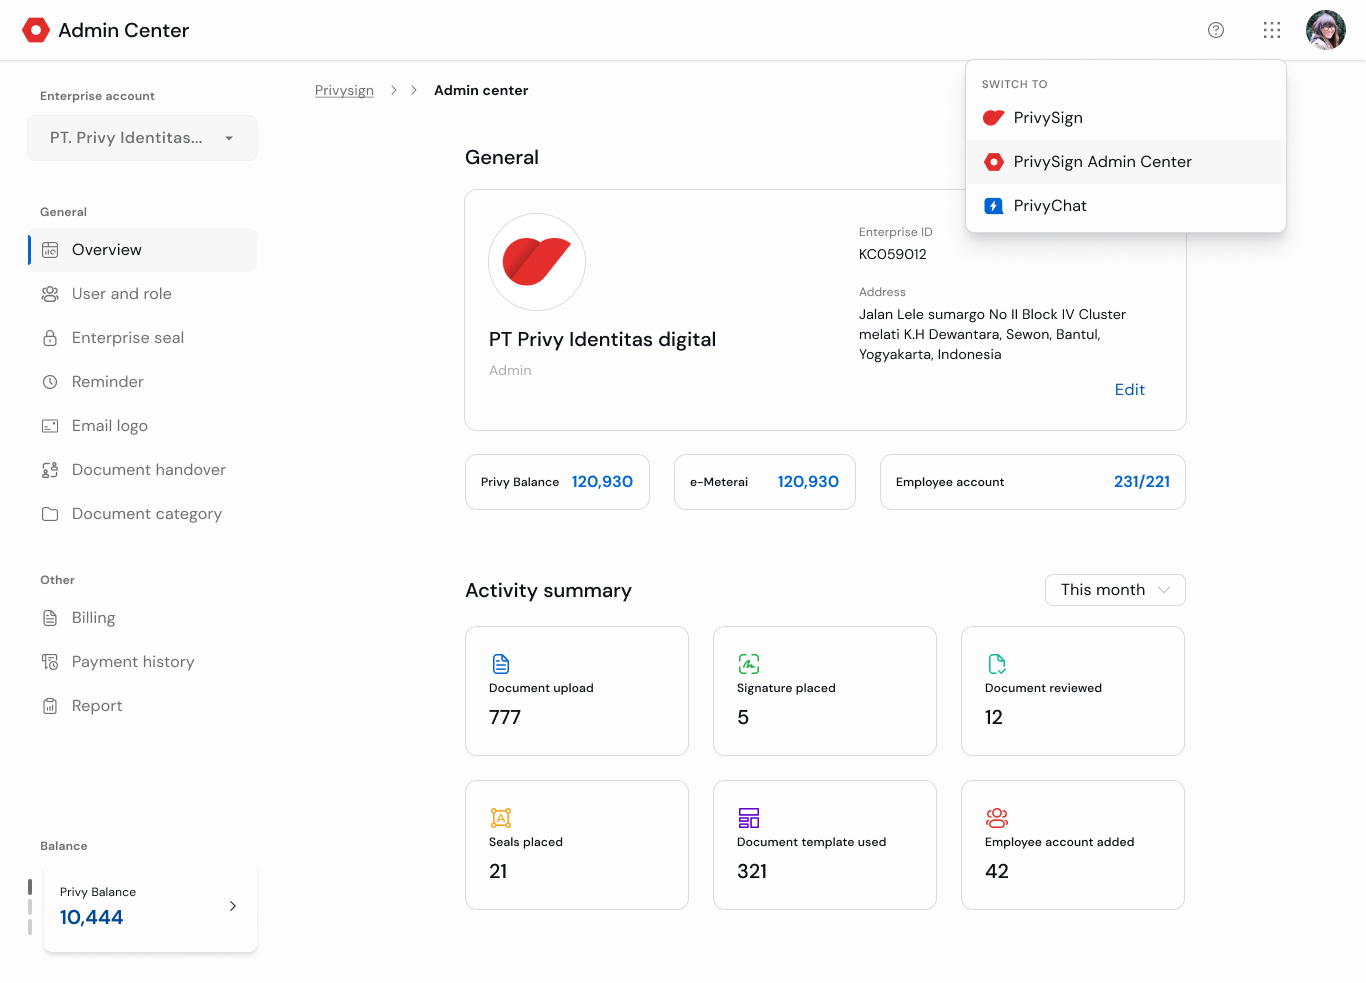This screenshot has width=1366, height=983.
Task: Click the PrivySign Admin Center hexagon icon in switcher
Action: [x=994, y=162]
